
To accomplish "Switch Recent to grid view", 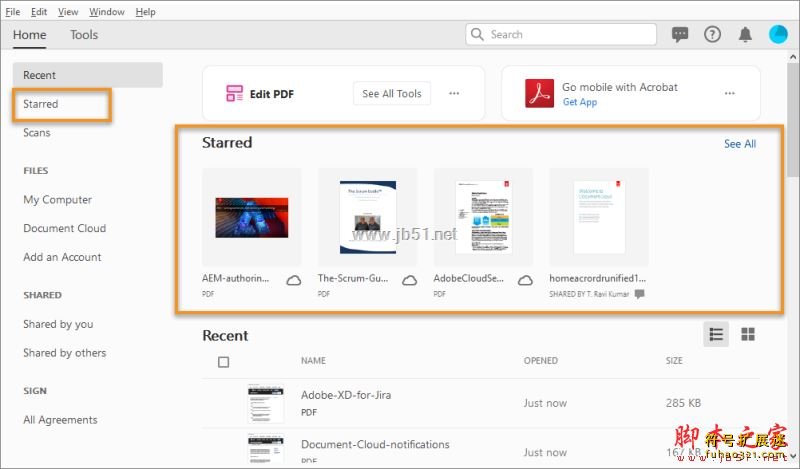I will pos(748,334).
